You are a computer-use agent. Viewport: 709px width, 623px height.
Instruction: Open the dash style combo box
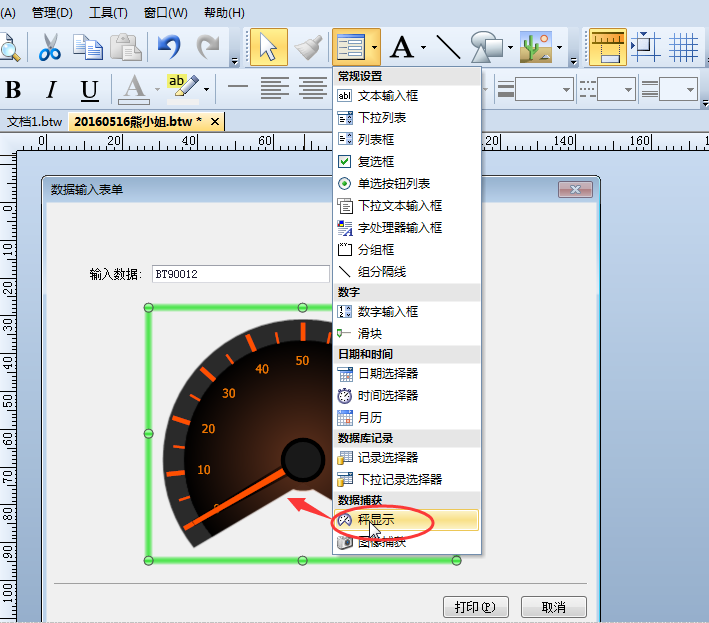[x=616, y=89]
